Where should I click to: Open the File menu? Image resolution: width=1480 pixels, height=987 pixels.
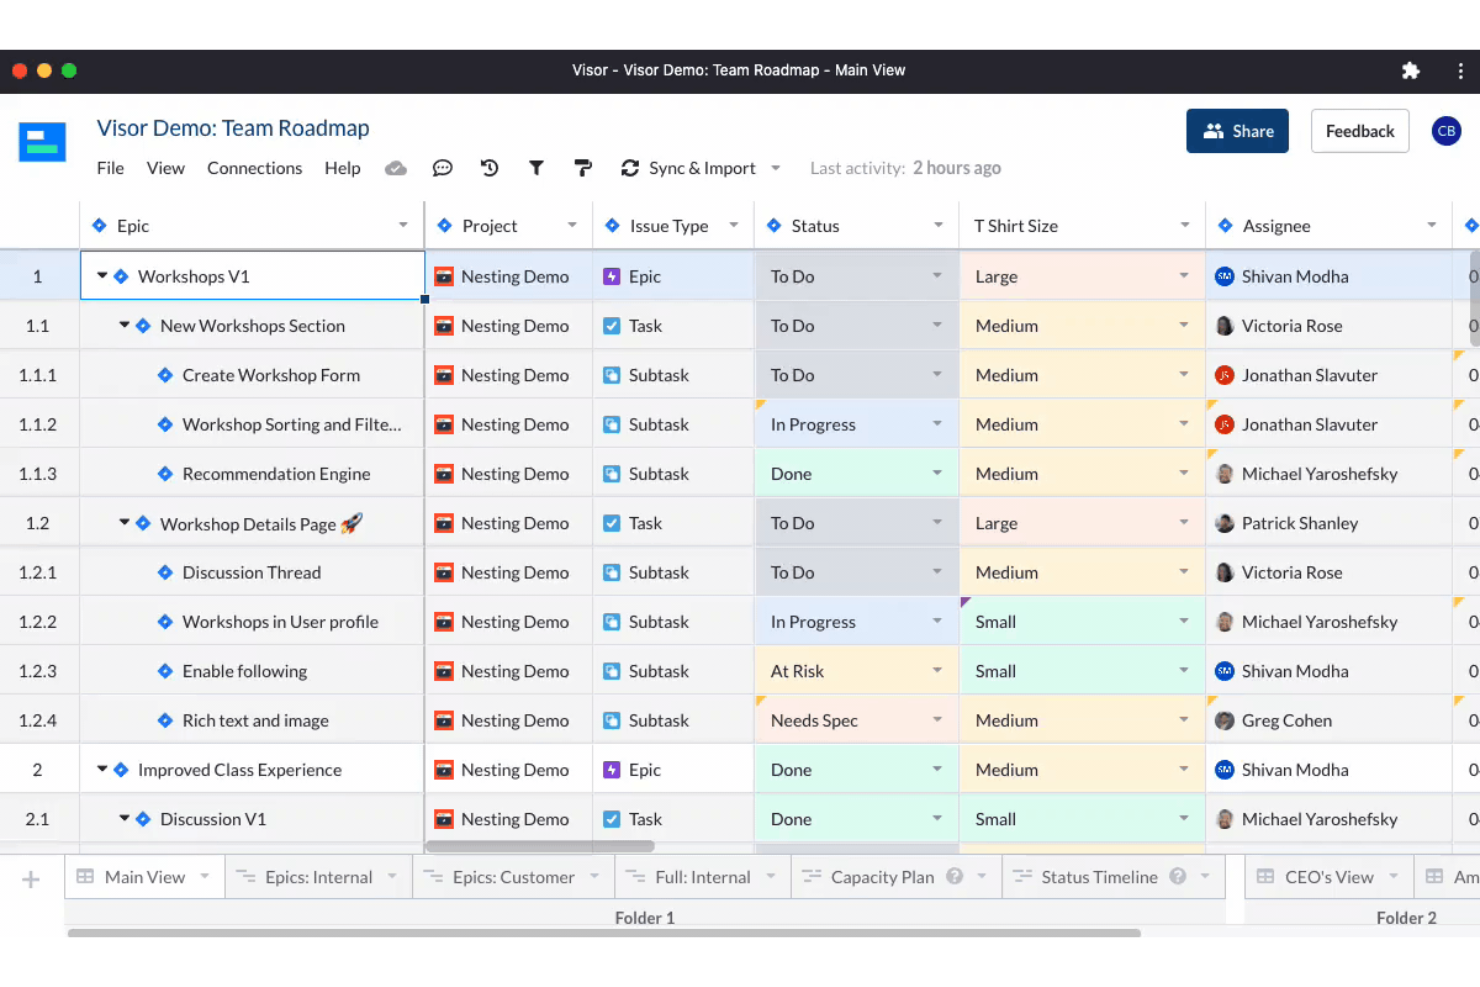(x=110, y=168)
